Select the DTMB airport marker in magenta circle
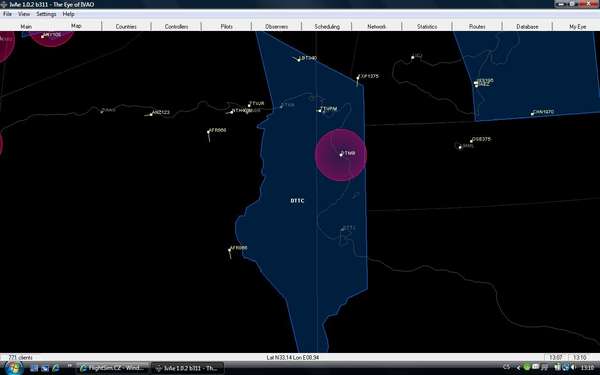600x375 pixels. 341,155
